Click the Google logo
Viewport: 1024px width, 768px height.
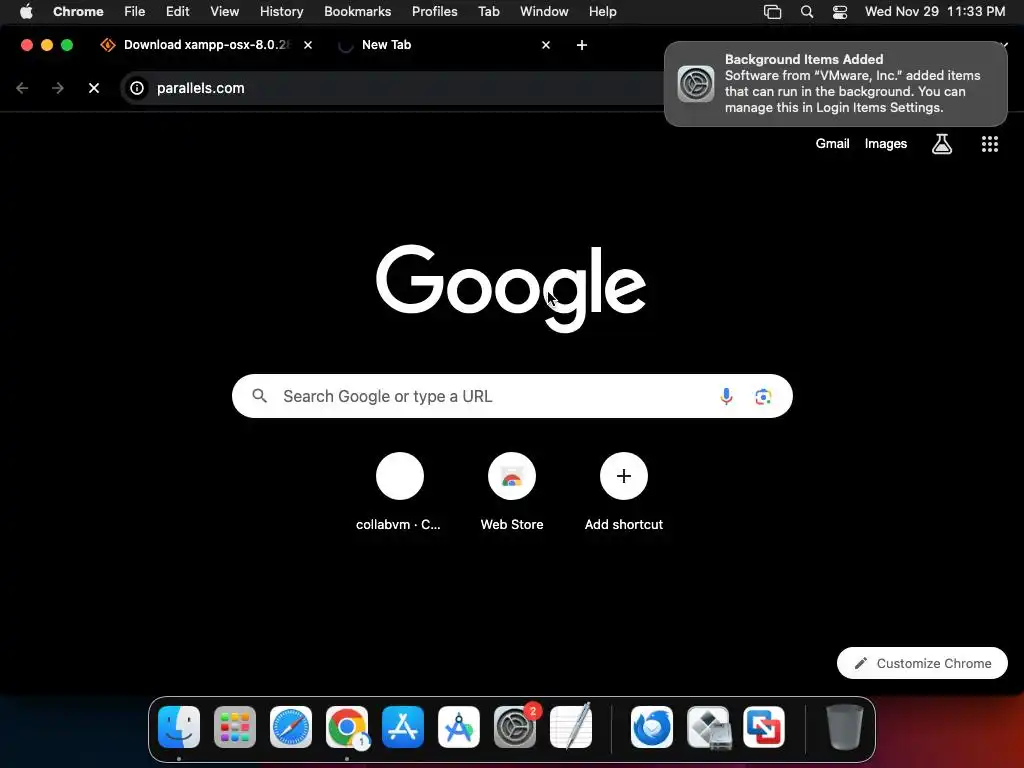click(x=511, y=287)
